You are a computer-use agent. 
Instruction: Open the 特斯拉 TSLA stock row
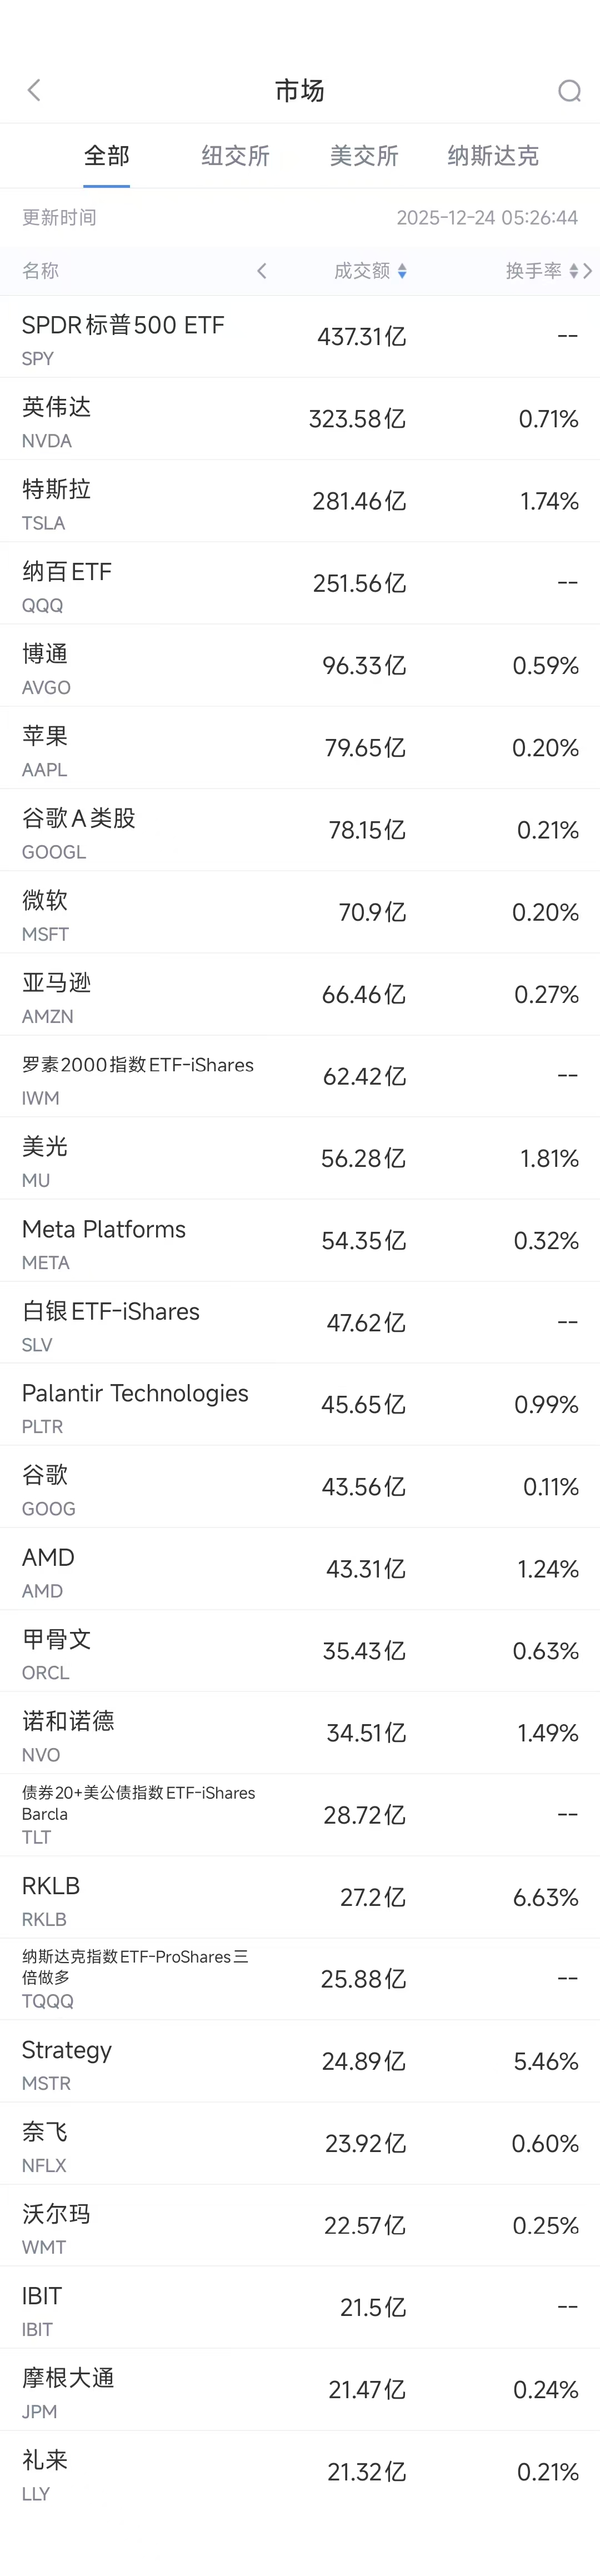pos(300,501)
